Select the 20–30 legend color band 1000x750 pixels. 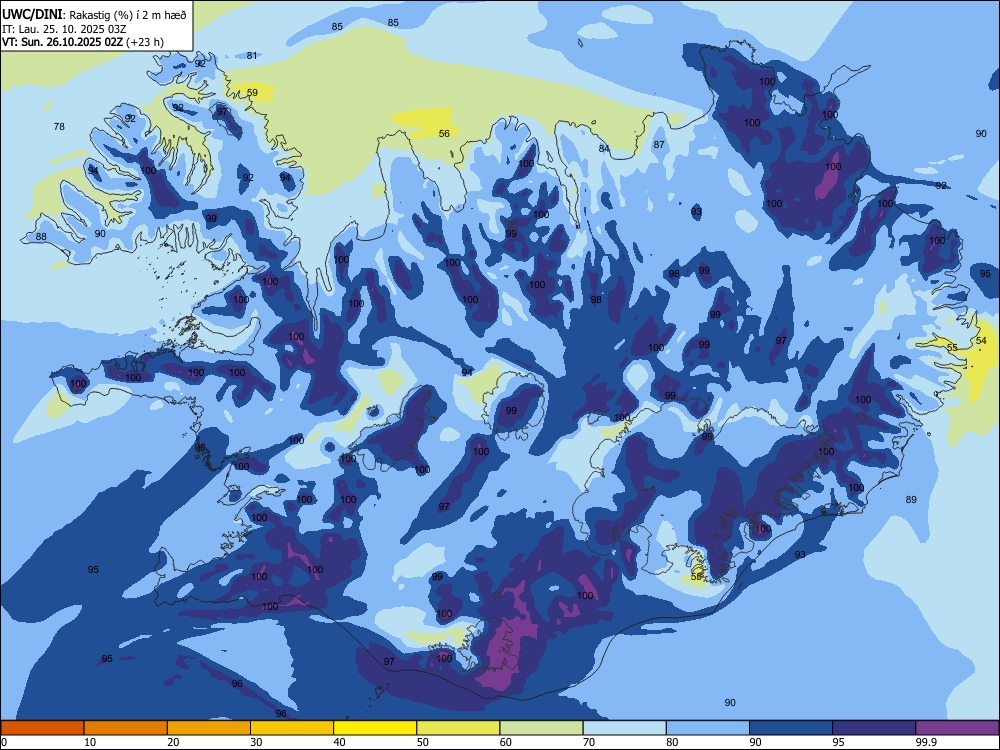pyautogui.click(x=209, y=728)
